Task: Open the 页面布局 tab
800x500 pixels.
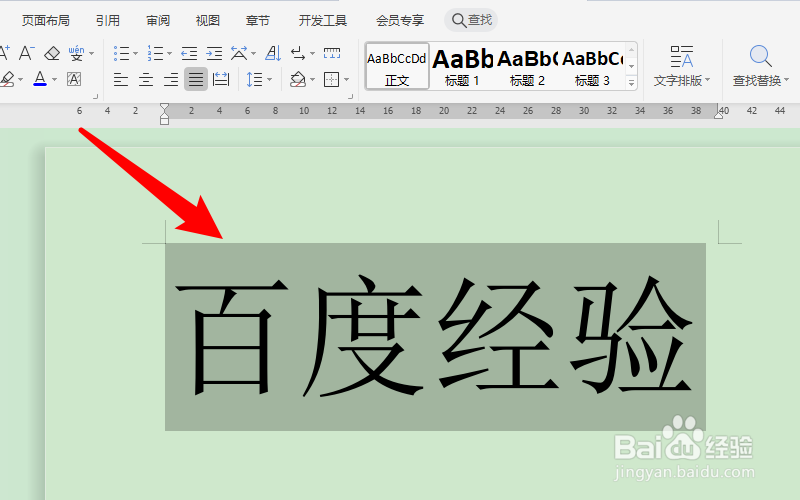Action: (45, 20)
